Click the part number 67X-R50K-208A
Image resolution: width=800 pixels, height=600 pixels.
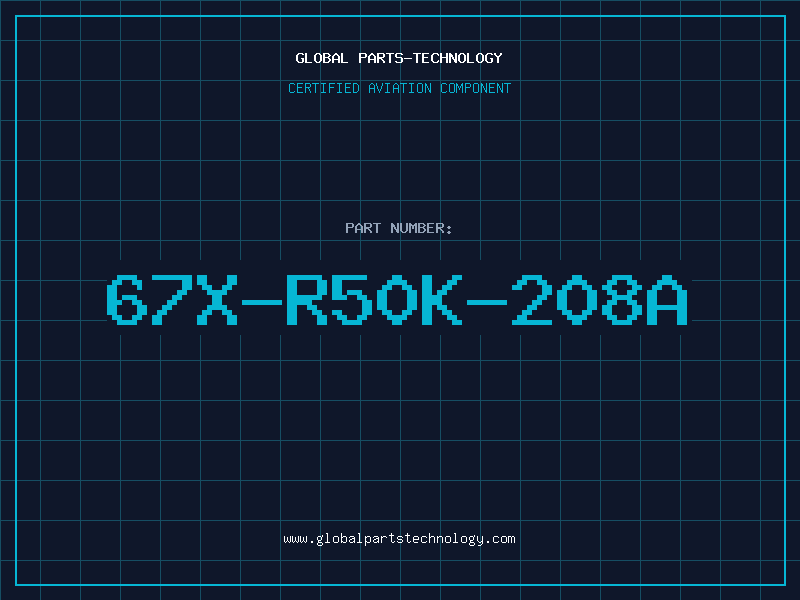(x=397, y=300)
